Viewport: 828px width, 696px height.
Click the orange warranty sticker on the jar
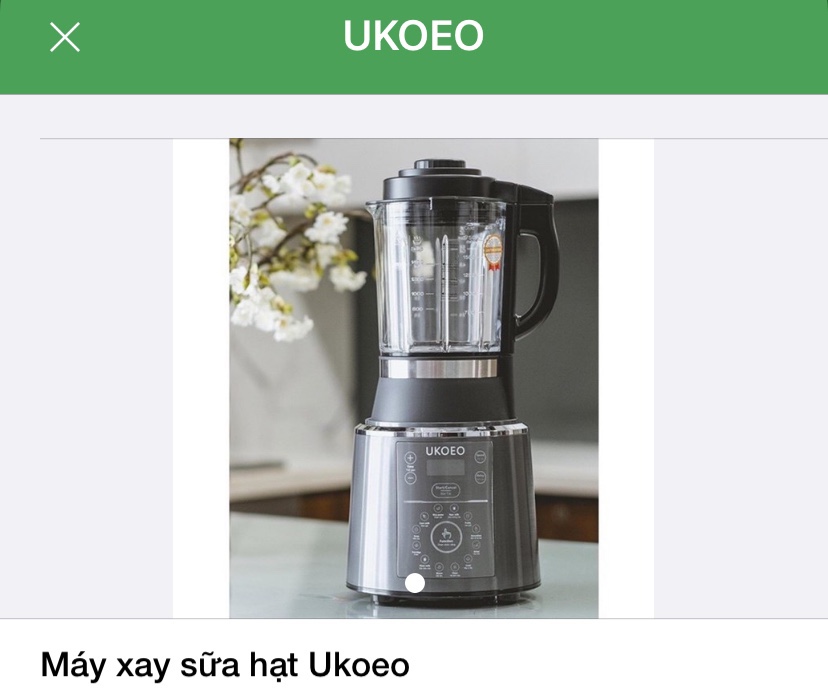pos(493,250)
